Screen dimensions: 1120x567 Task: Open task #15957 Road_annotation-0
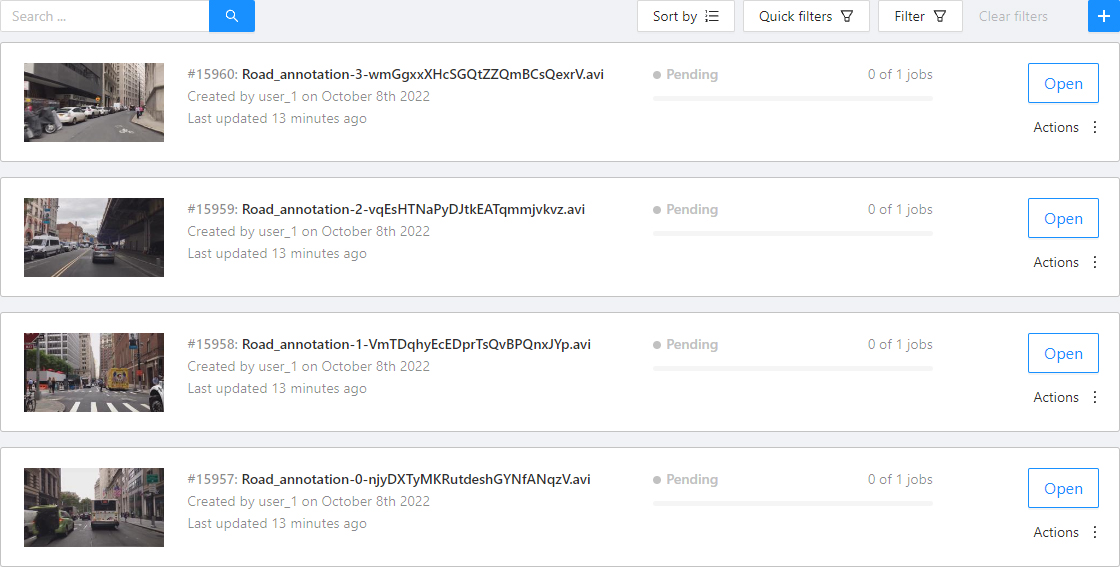point(1062,489)
